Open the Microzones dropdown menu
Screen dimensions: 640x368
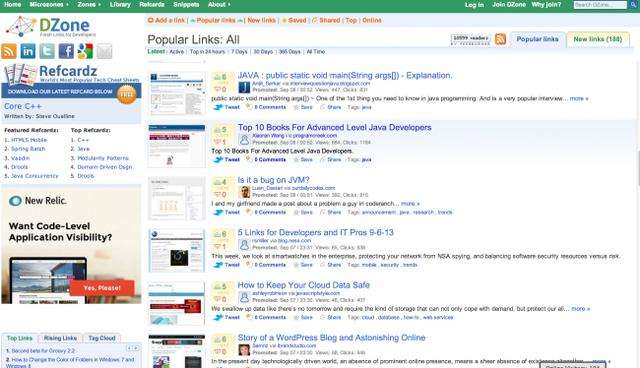[49, 4]
